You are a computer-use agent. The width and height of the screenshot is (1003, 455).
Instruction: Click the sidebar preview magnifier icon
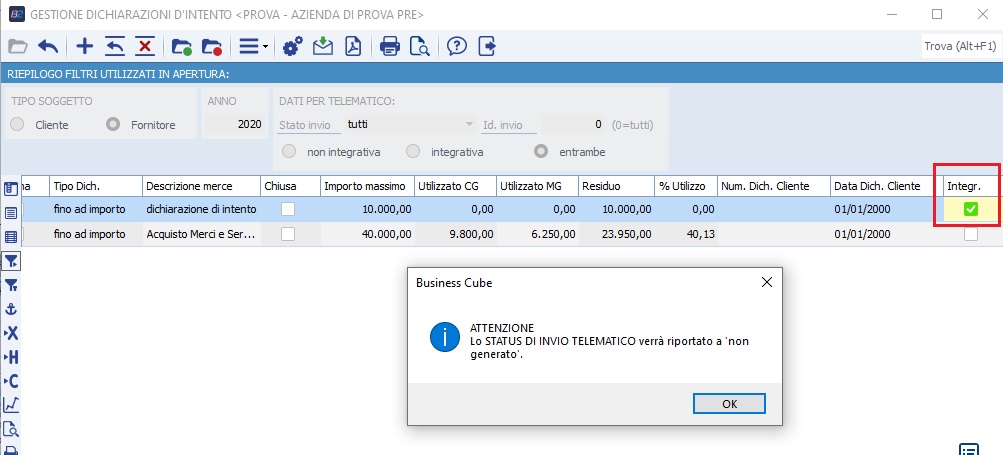coord(11,429)
